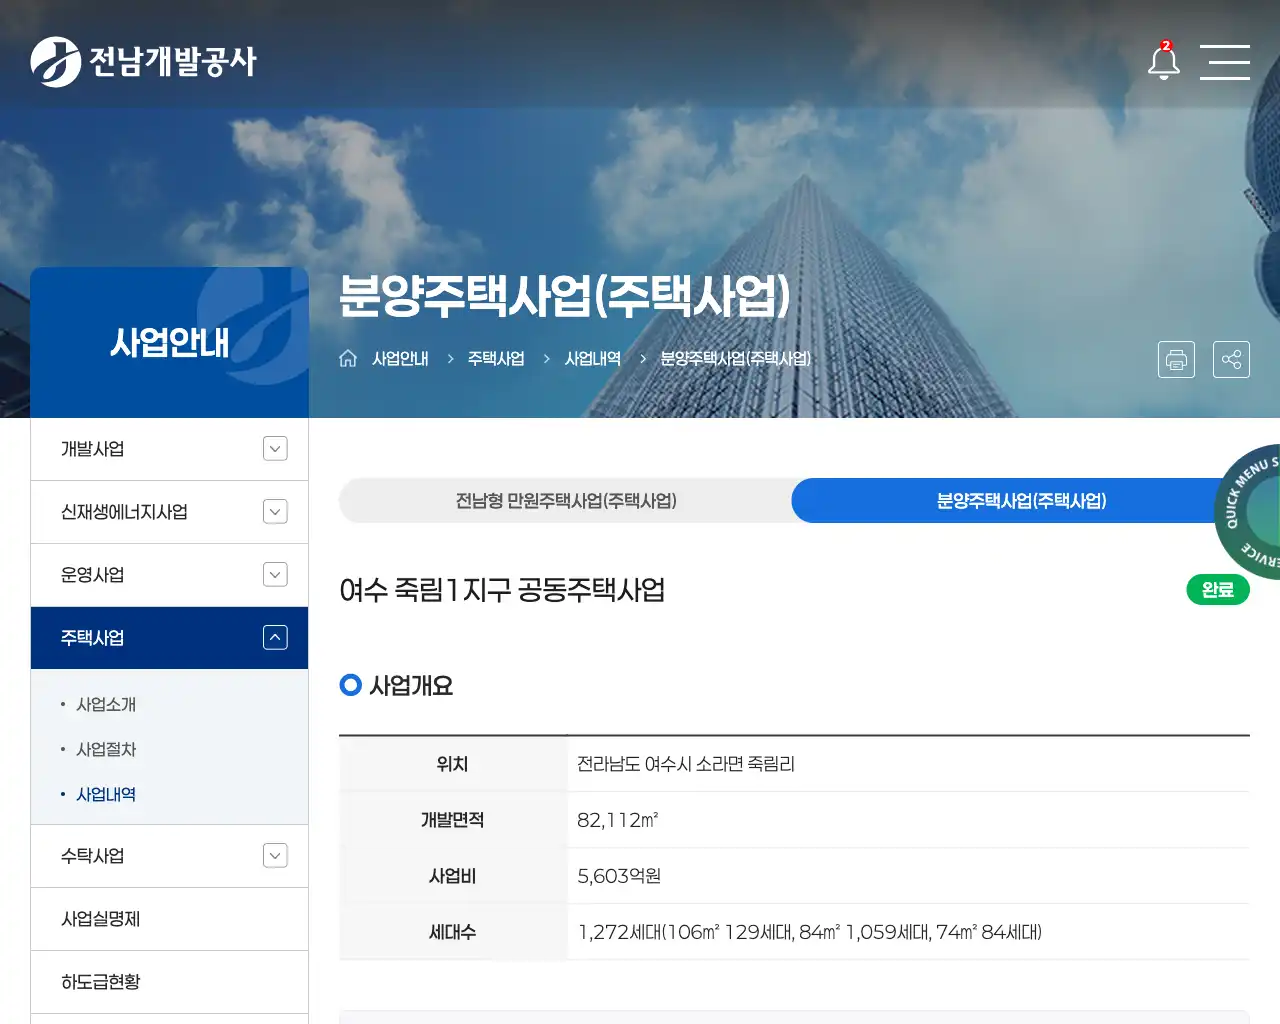Click the share page icon

click(1231, 359)
